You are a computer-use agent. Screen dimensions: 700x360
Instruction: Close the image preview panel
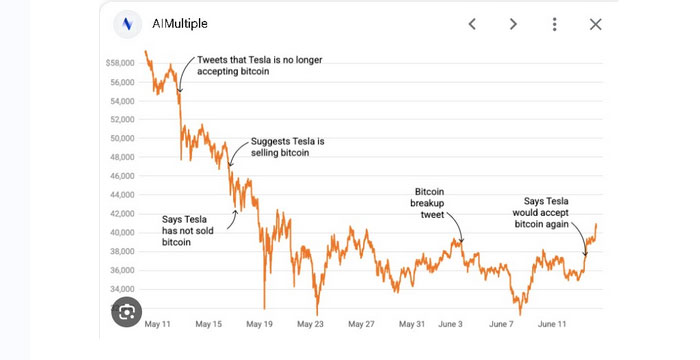click(596, 24)
